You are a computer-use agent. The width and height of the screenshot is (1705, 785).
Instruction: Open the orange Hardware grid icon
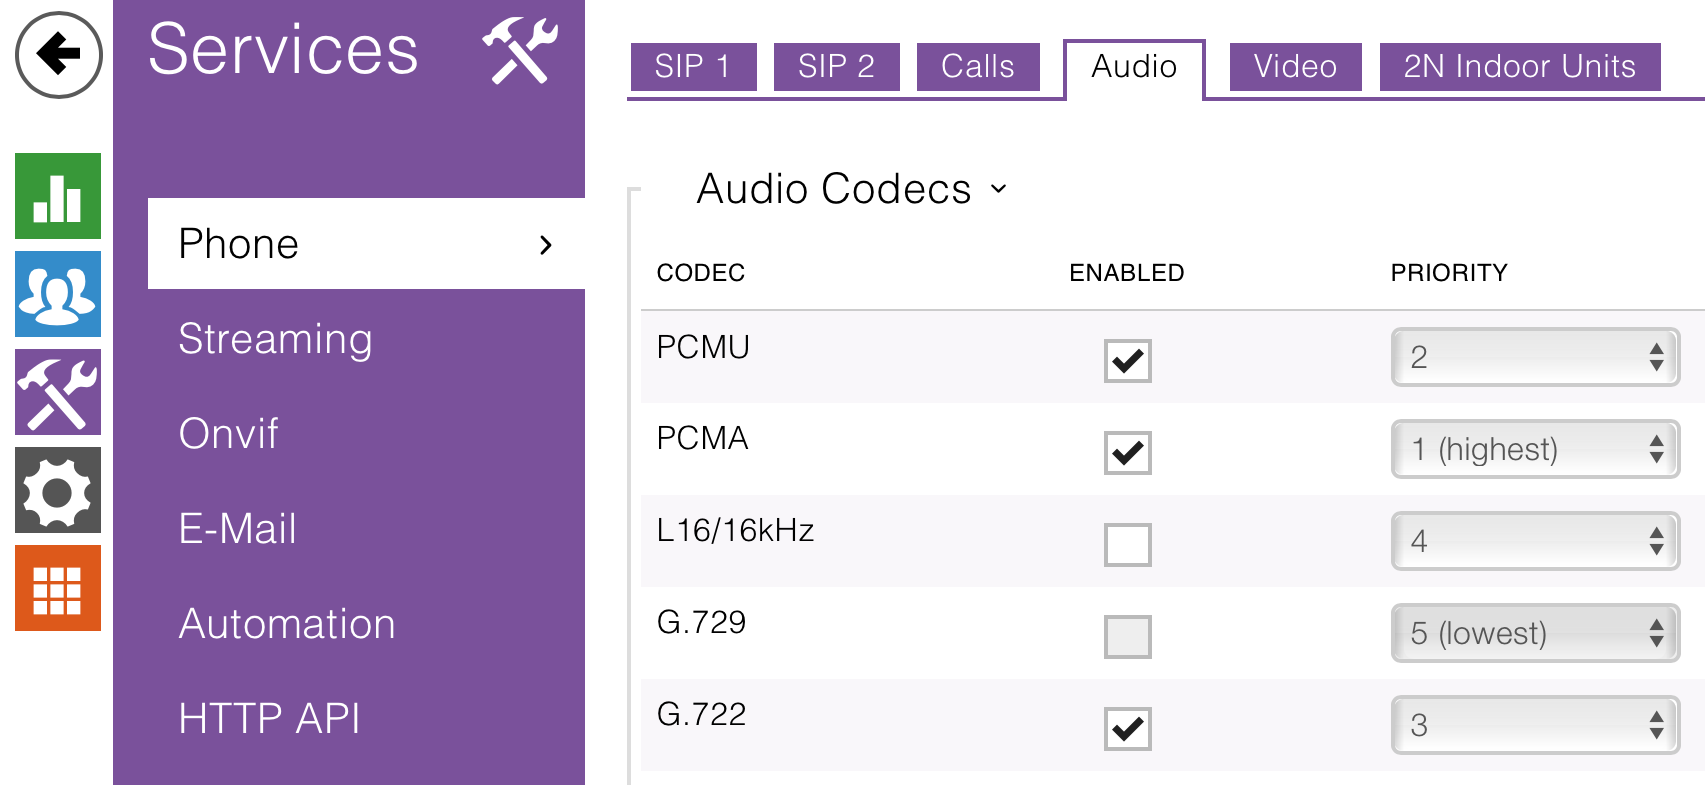pyautogui.click(x=58, y=588)
